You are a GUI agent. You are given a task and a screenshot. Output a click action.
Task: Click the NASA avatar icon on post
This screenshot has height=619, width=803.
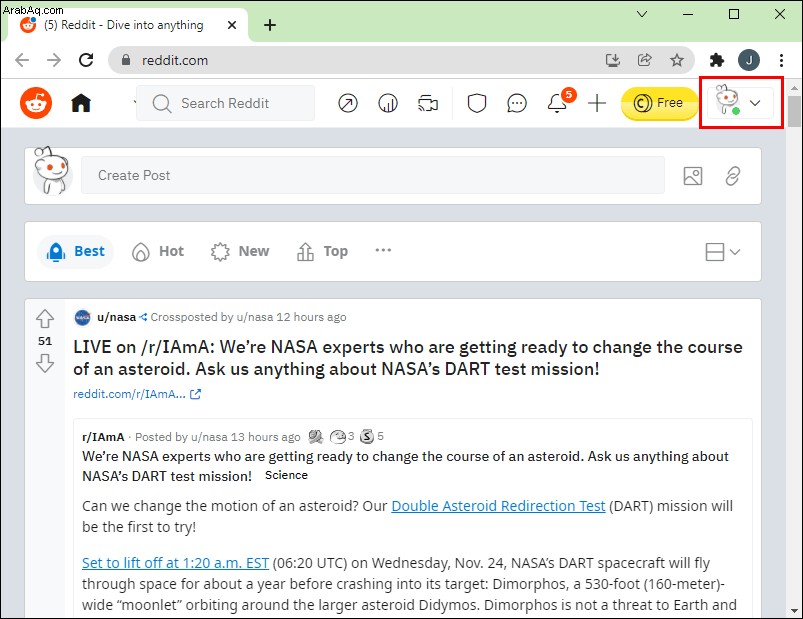(82, 317)
